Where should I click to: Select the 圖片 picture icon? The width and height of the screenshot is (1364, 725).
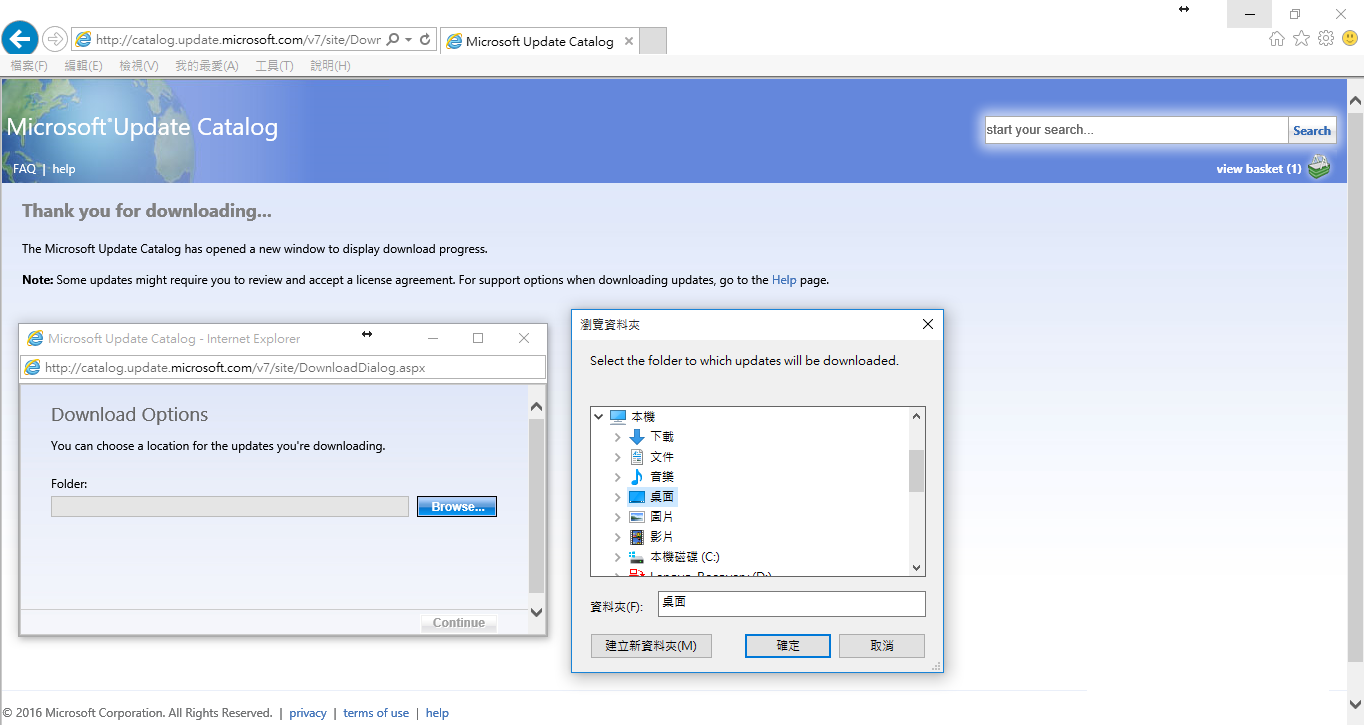[637, 516]
